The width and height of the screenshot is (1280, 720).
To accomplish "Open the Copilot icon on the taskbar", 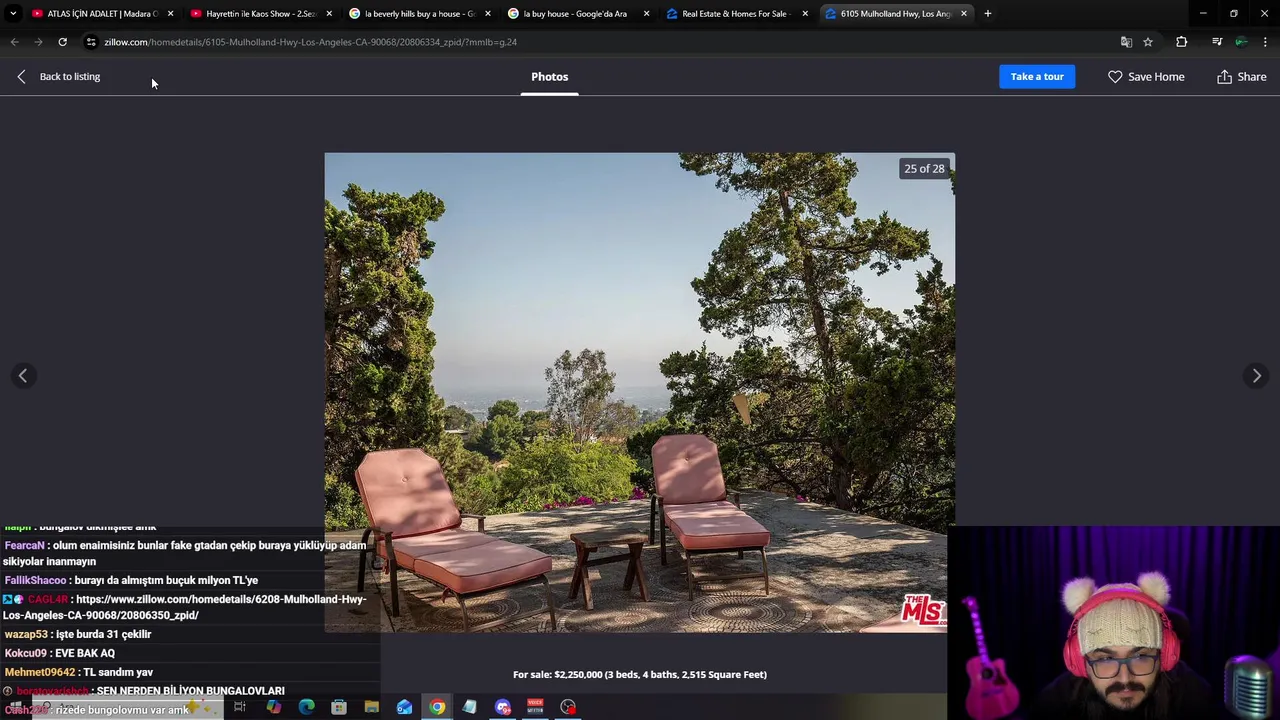I will click(x=273, y=707).
